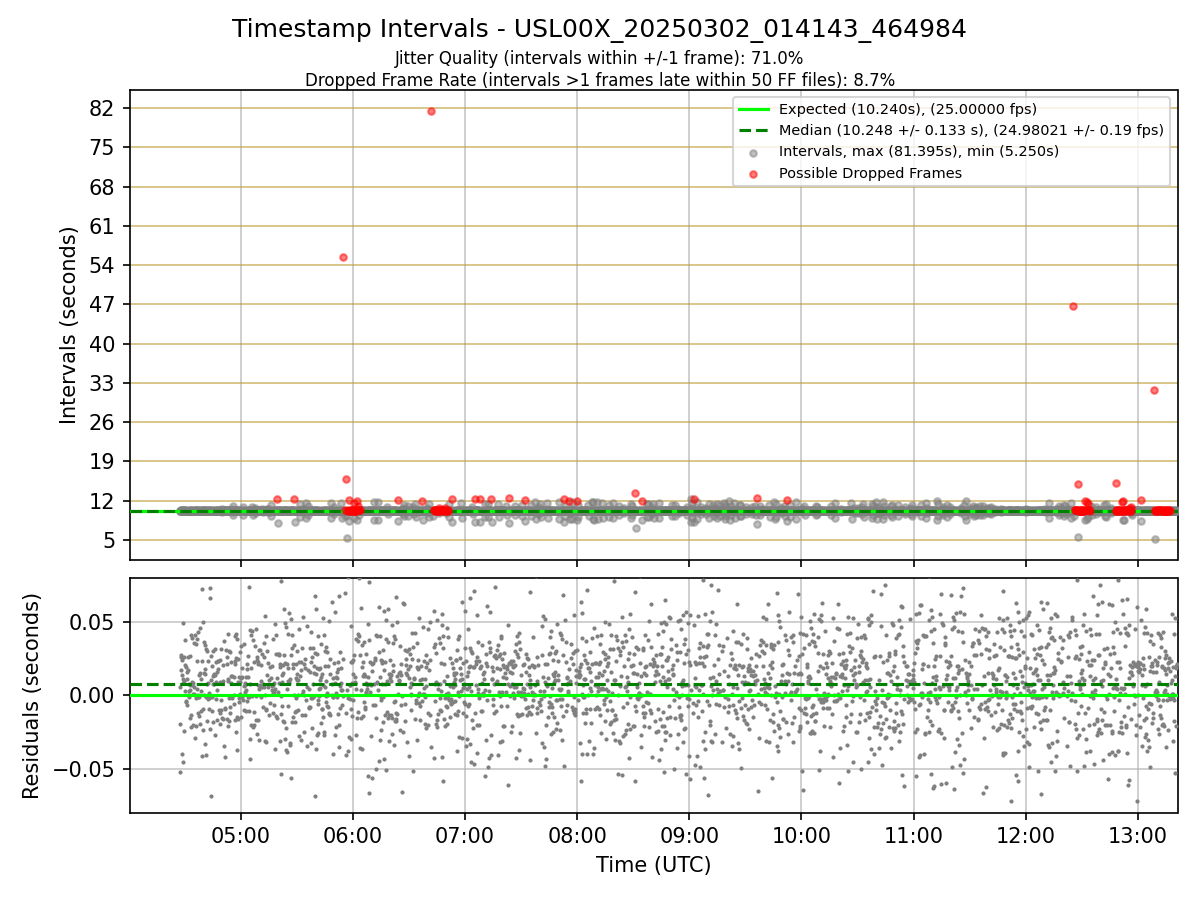
Task: Click the red dot marker in the legend
Action: point(754,173)
